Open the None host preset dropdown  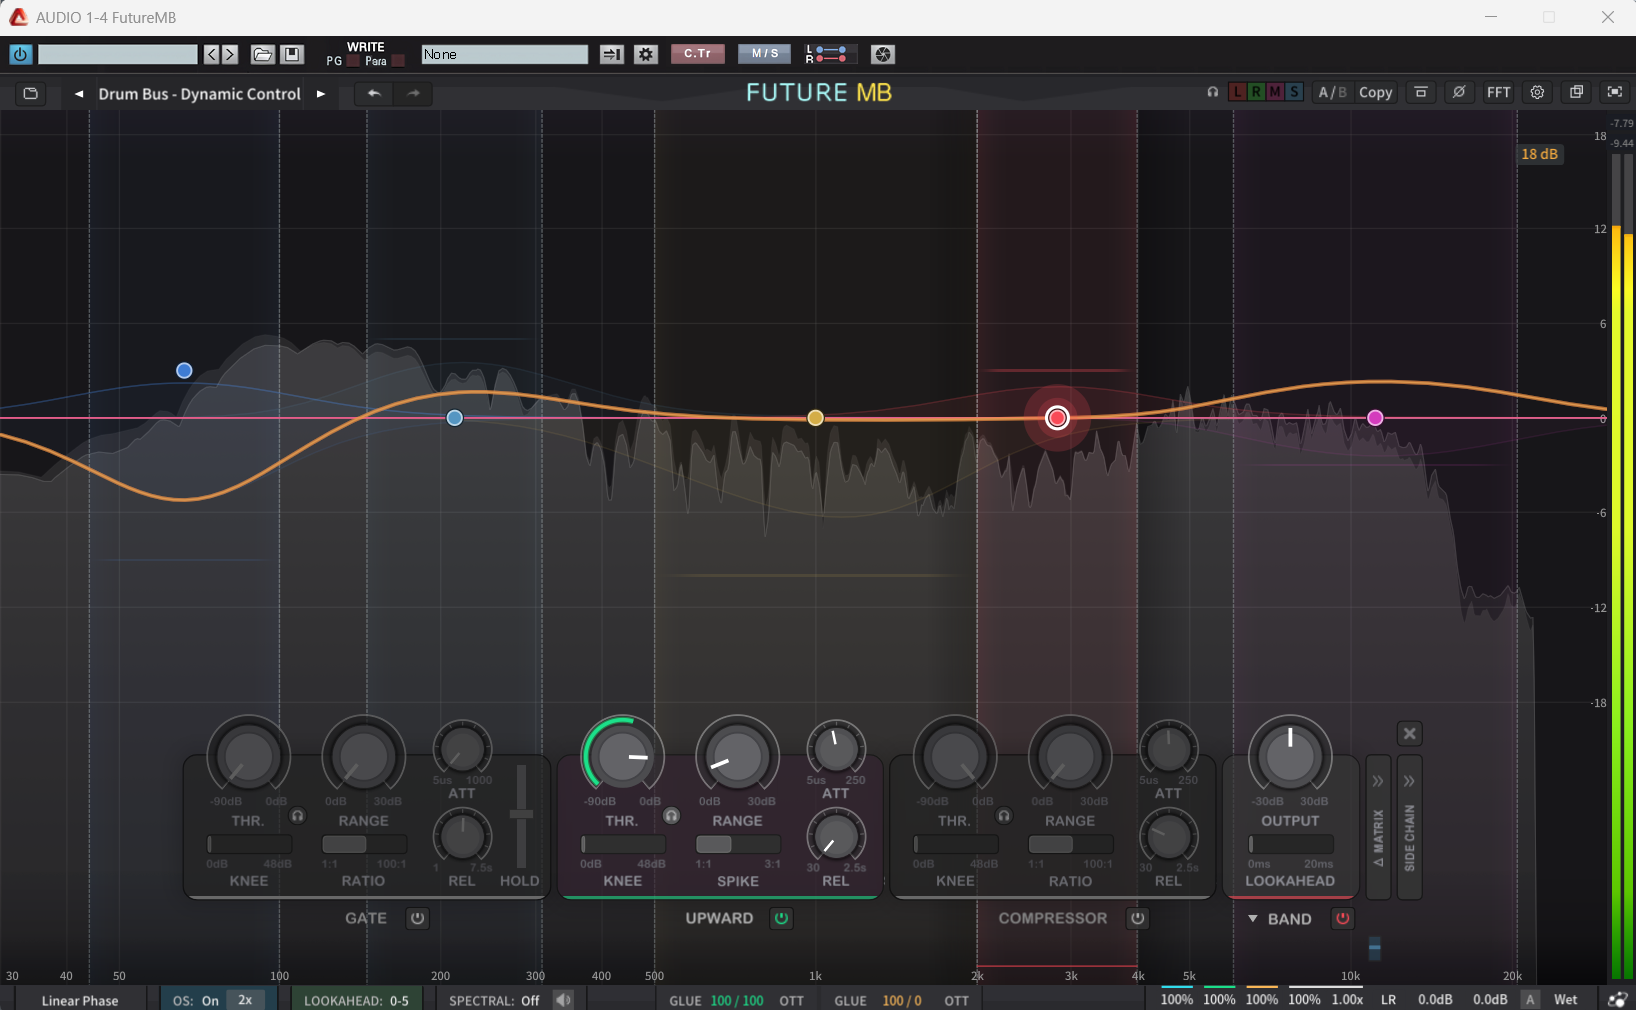click(x=504, y=54)
